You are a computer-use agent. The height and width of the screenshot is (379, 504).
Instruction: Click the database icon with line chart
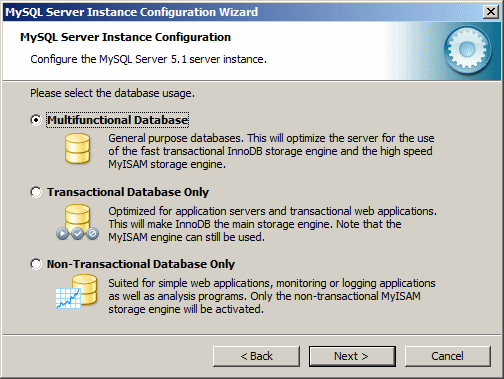pyautogui.click(x=77, y=291)
